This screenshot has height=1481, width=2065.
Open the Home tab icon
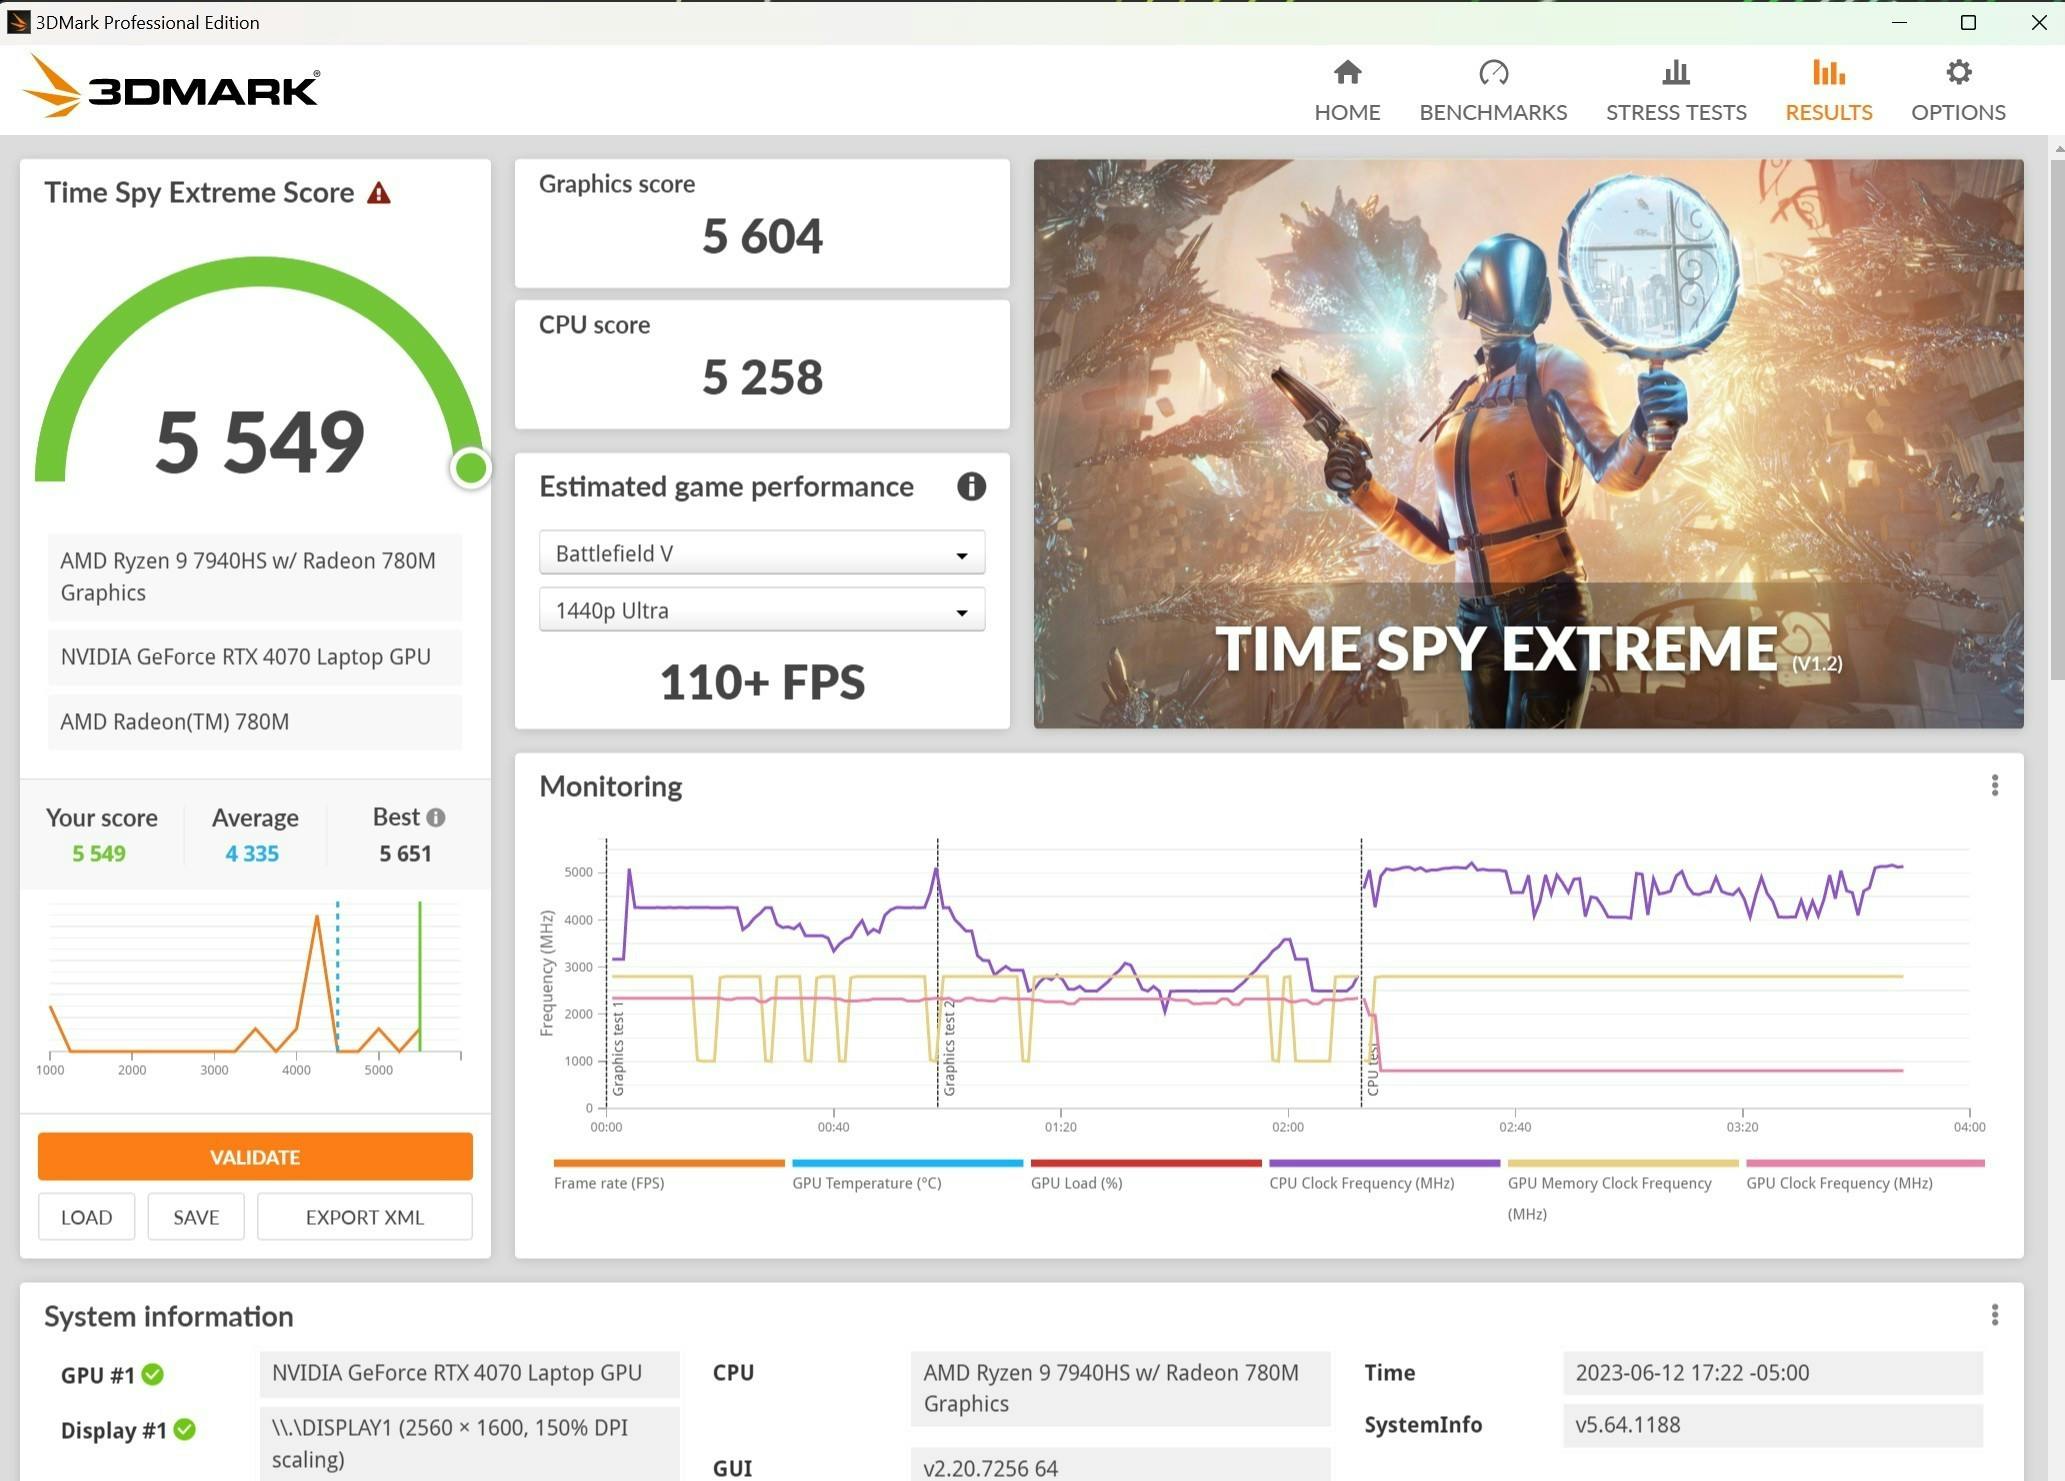coord(1347,72)
